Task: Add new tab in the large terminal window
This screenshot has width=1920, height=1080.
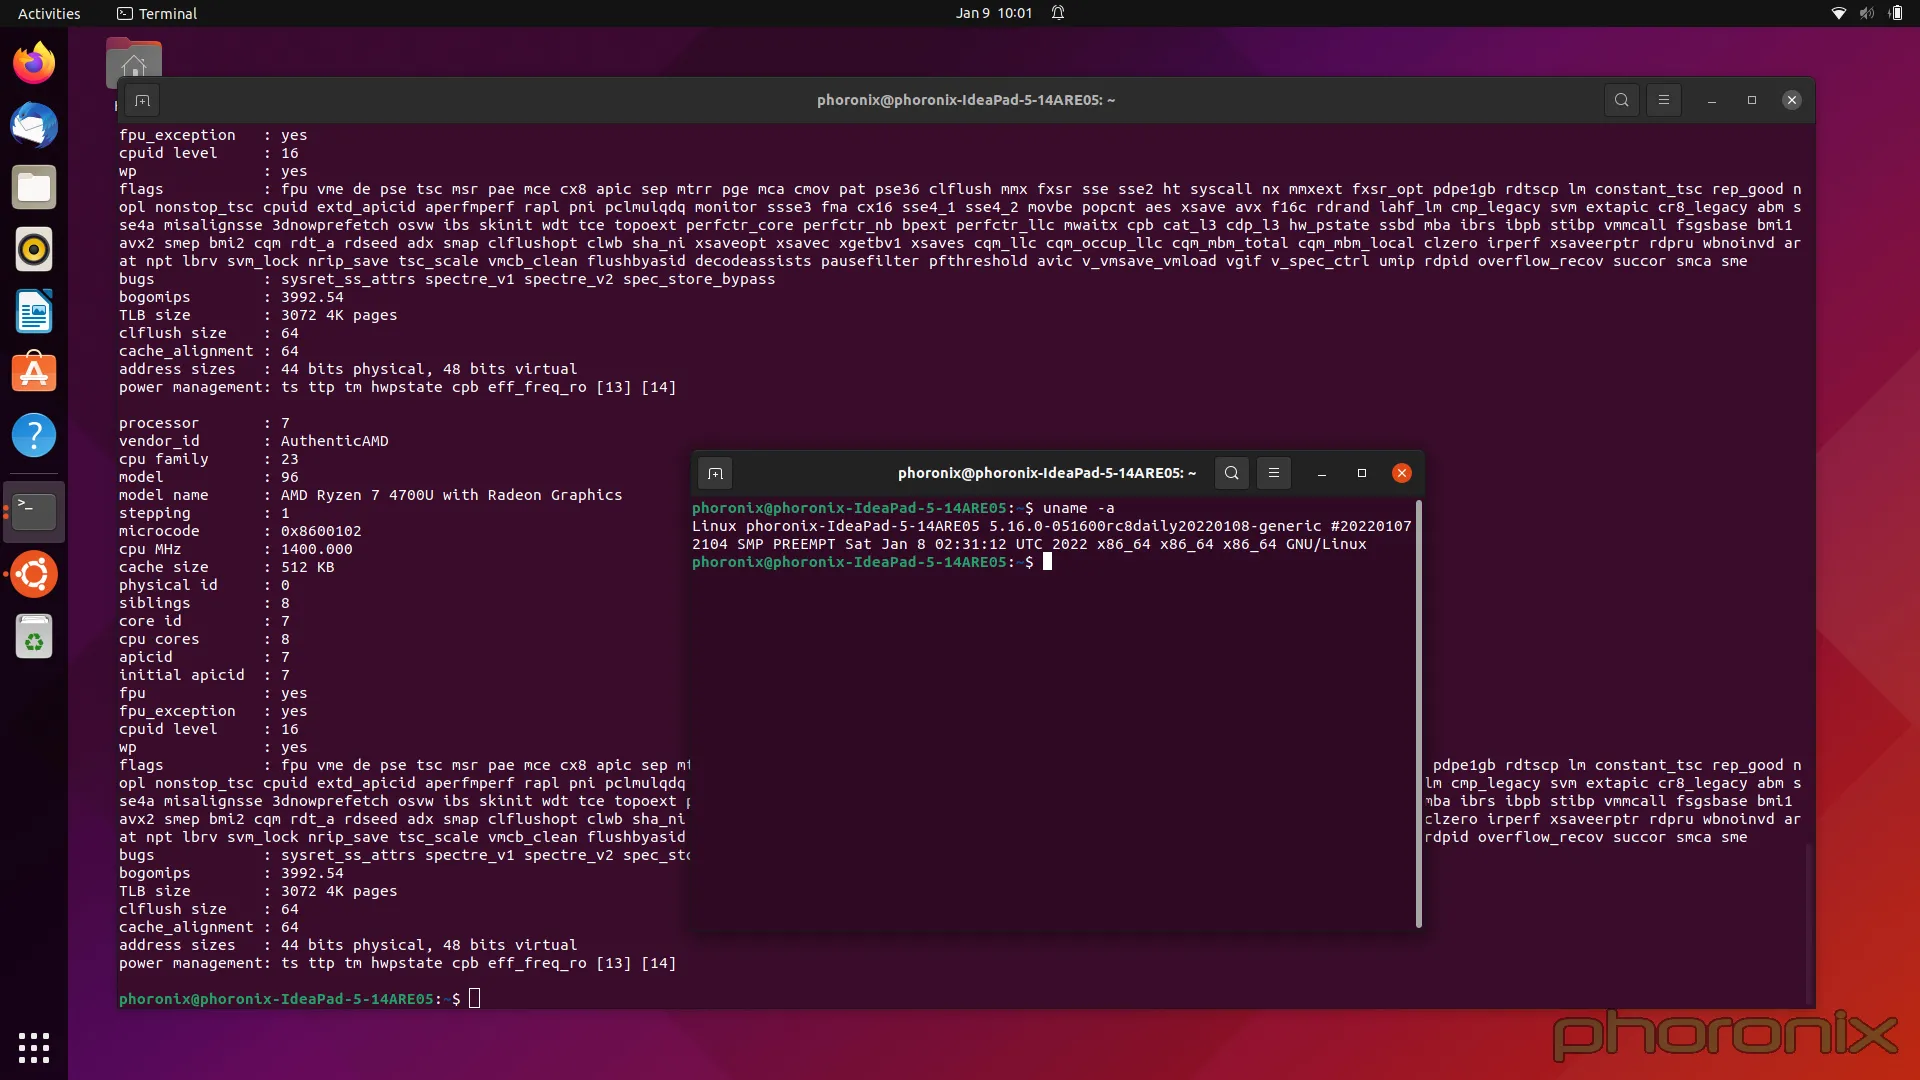Action: coord(142,100)
